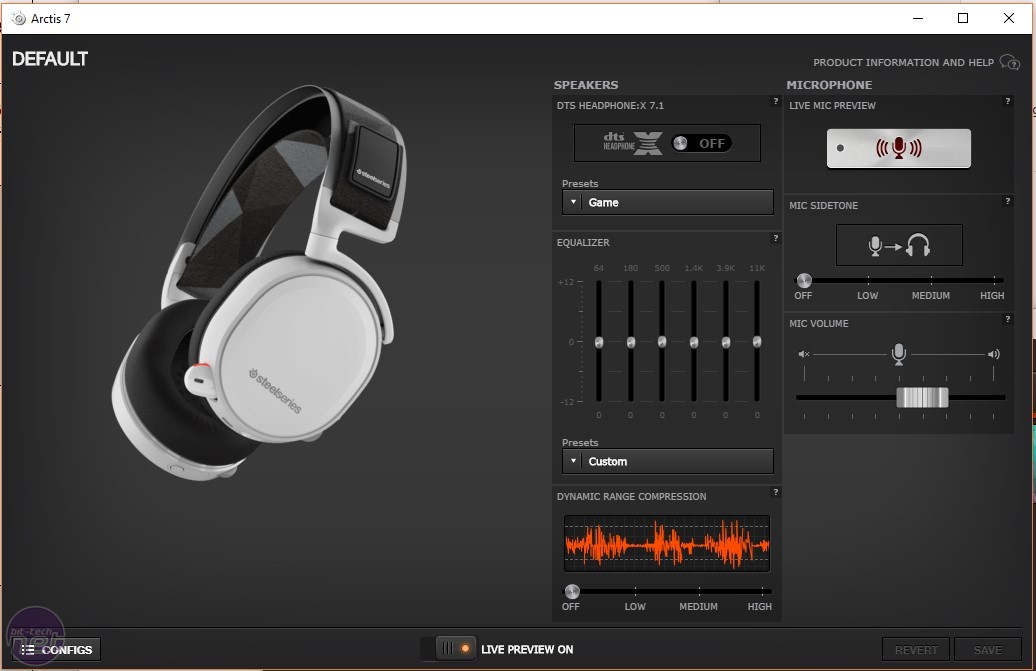
Task: Click the DTS Headphone:X logo
Action: [632, 143]
